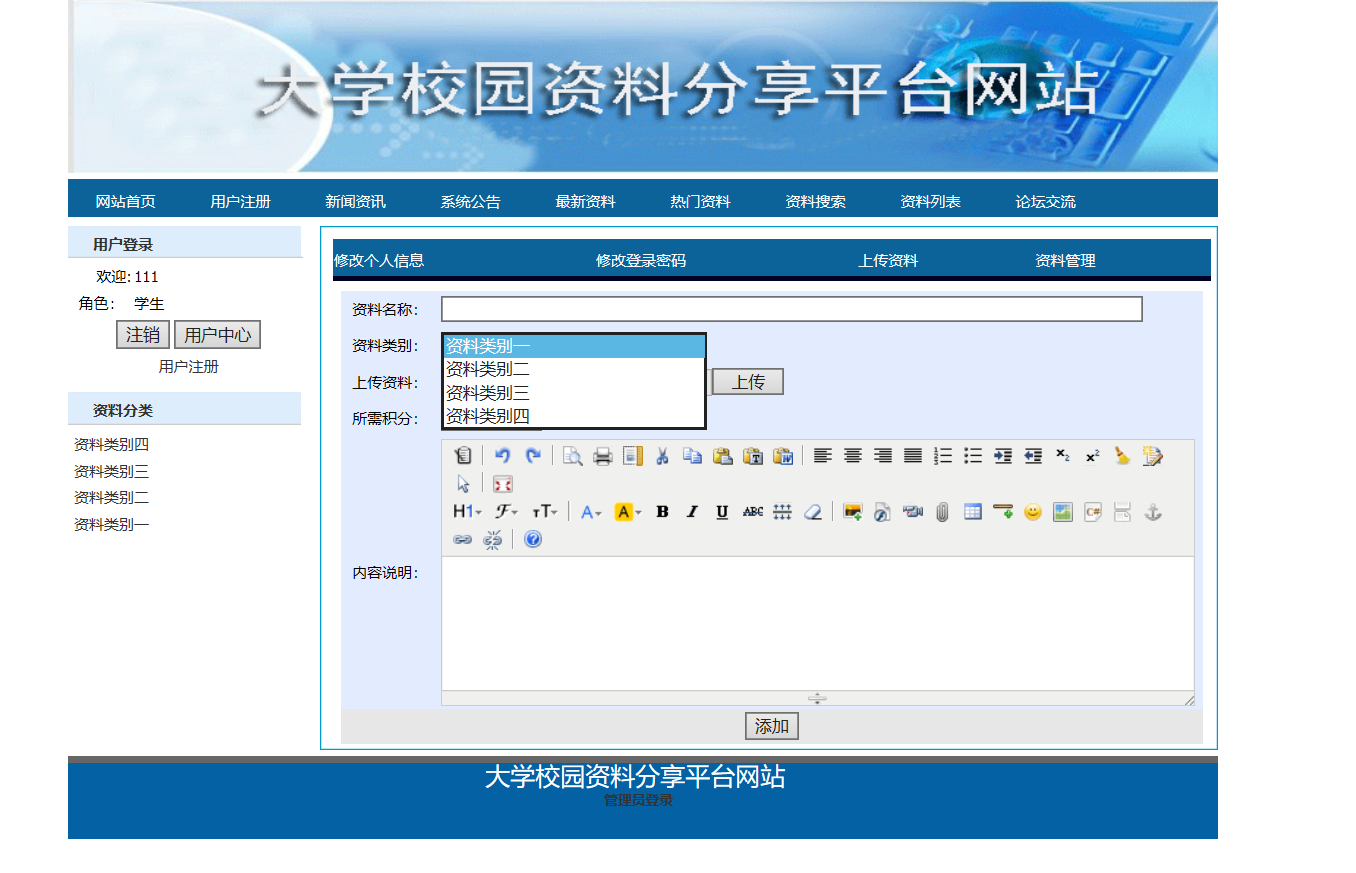Open the H1 paragraph format dropdown
The image size is (1356, 873).
[467, 512]
